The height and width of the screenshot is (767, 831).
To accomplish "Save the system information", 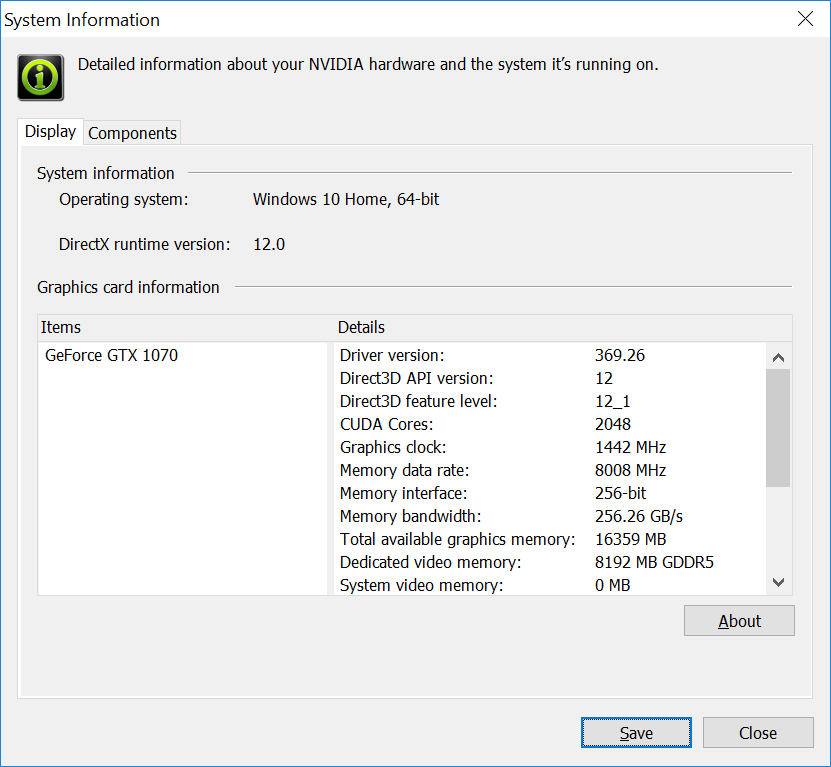I will tap(636, 733).
